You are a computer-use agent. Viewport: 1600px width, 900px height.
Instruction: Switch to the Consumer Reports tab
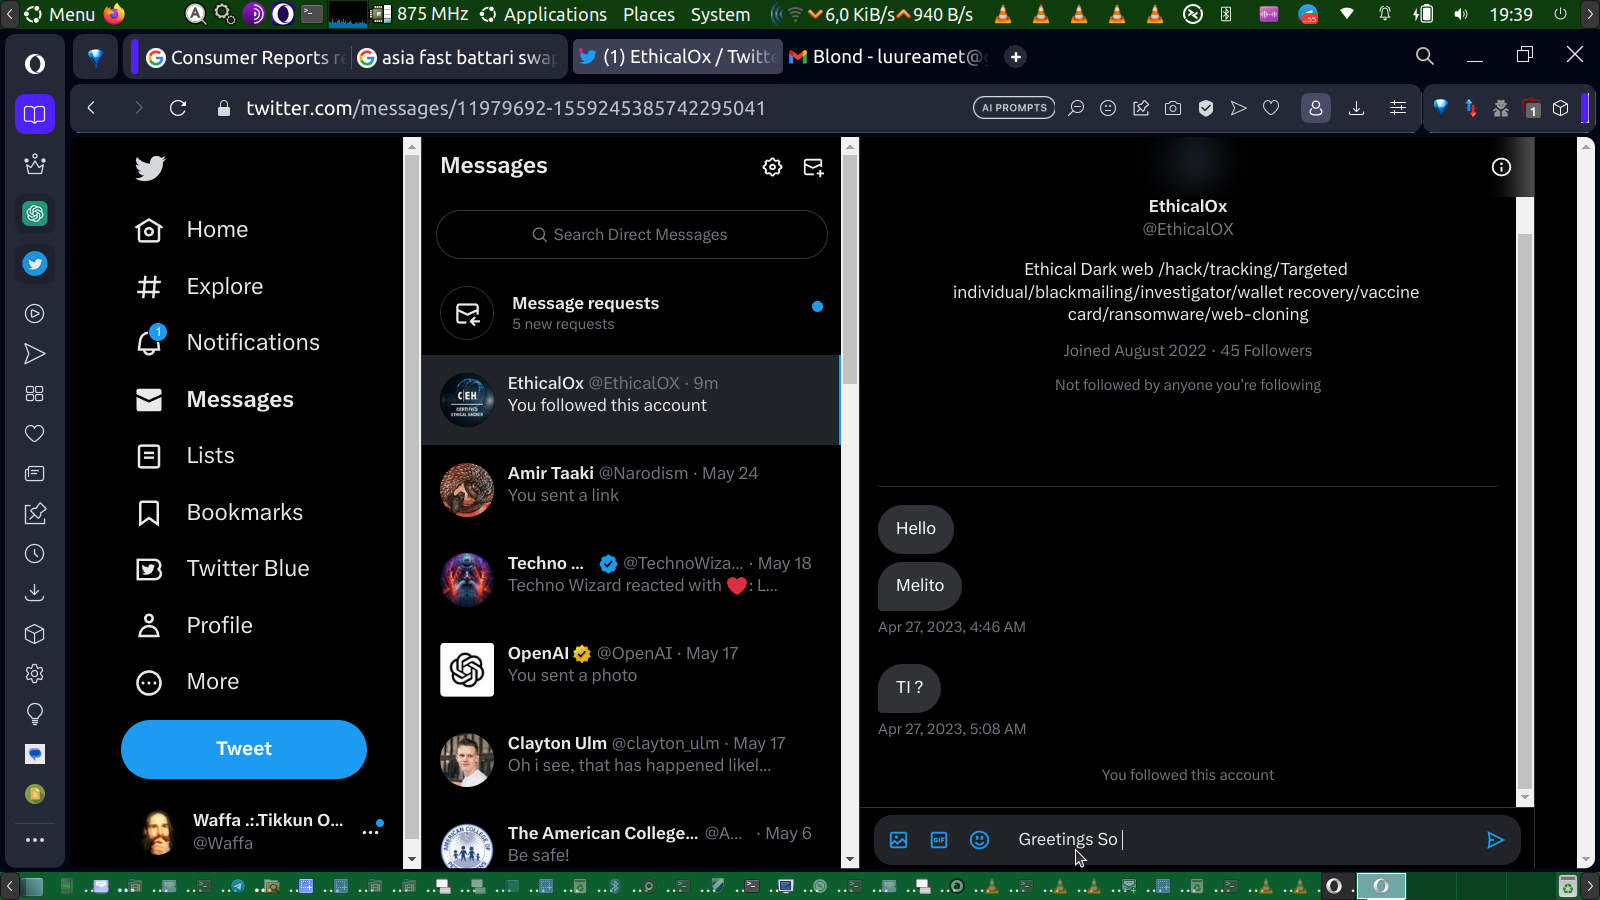(245, 57)
